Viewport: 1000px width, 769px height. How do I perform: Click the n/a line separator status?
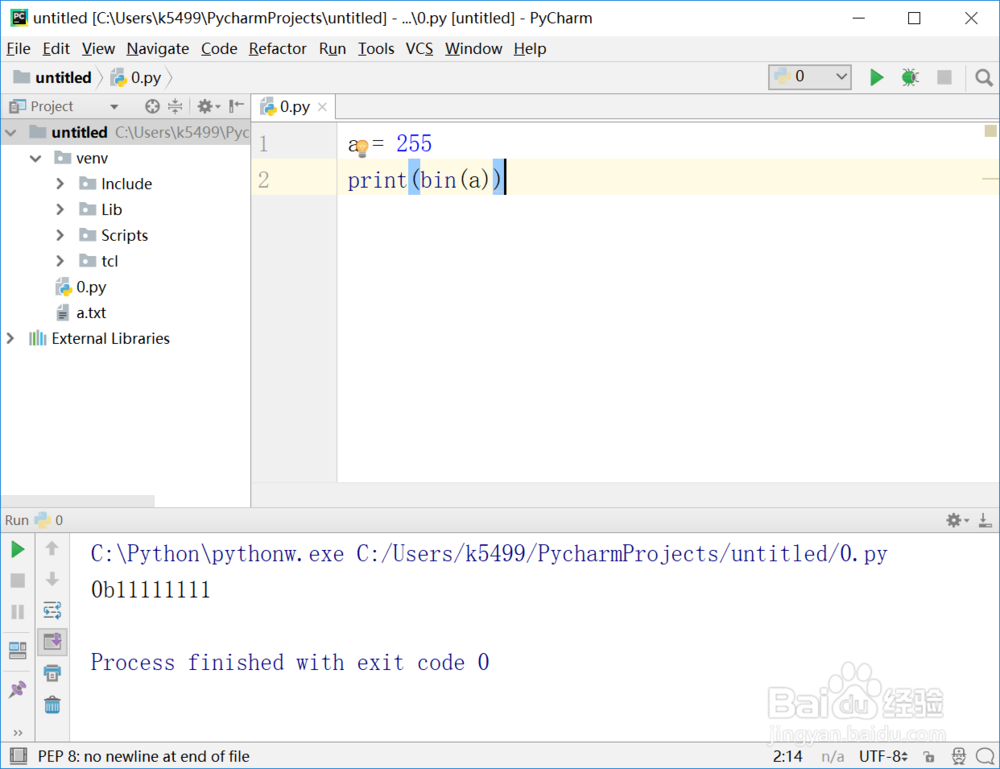(832, 757)
